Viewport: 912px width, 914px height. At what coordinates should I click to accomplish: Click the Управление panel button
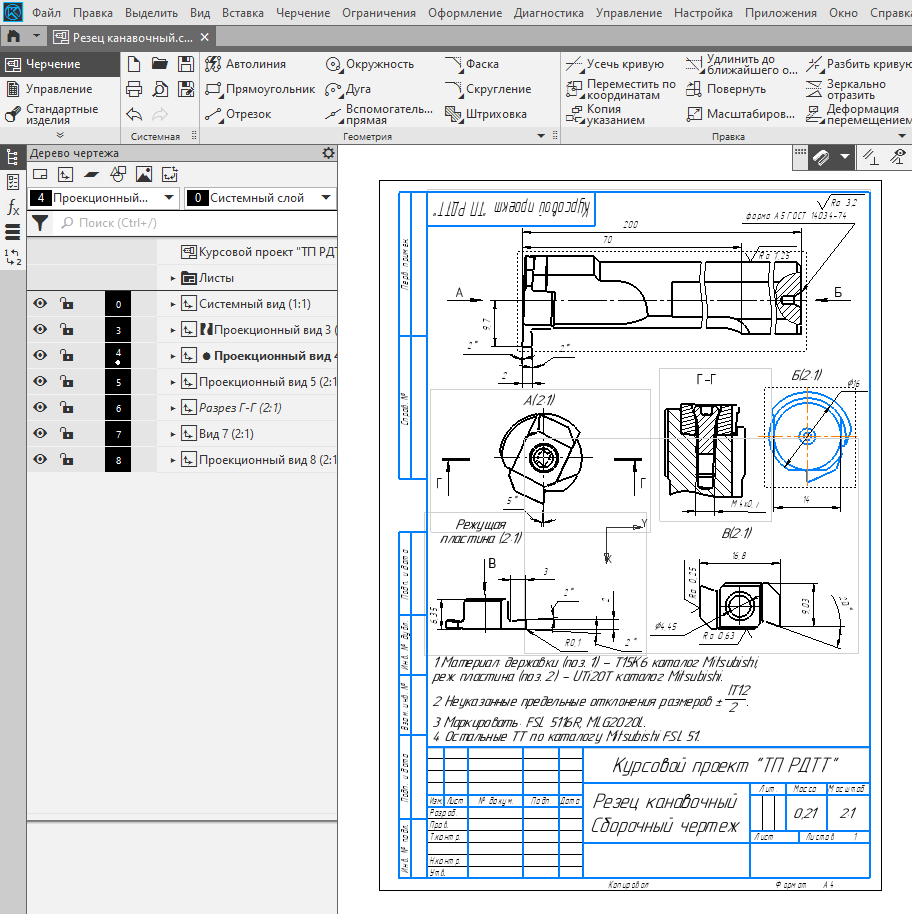pyautogui.click(x=58, y=89)
